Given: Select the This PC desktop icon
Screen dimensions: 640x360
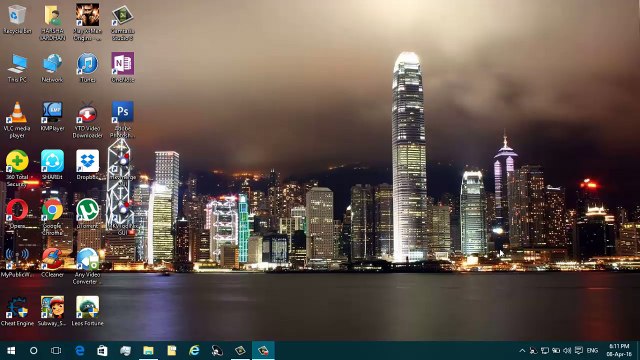Looking at the screenshot, I should (x=17, y=68).
